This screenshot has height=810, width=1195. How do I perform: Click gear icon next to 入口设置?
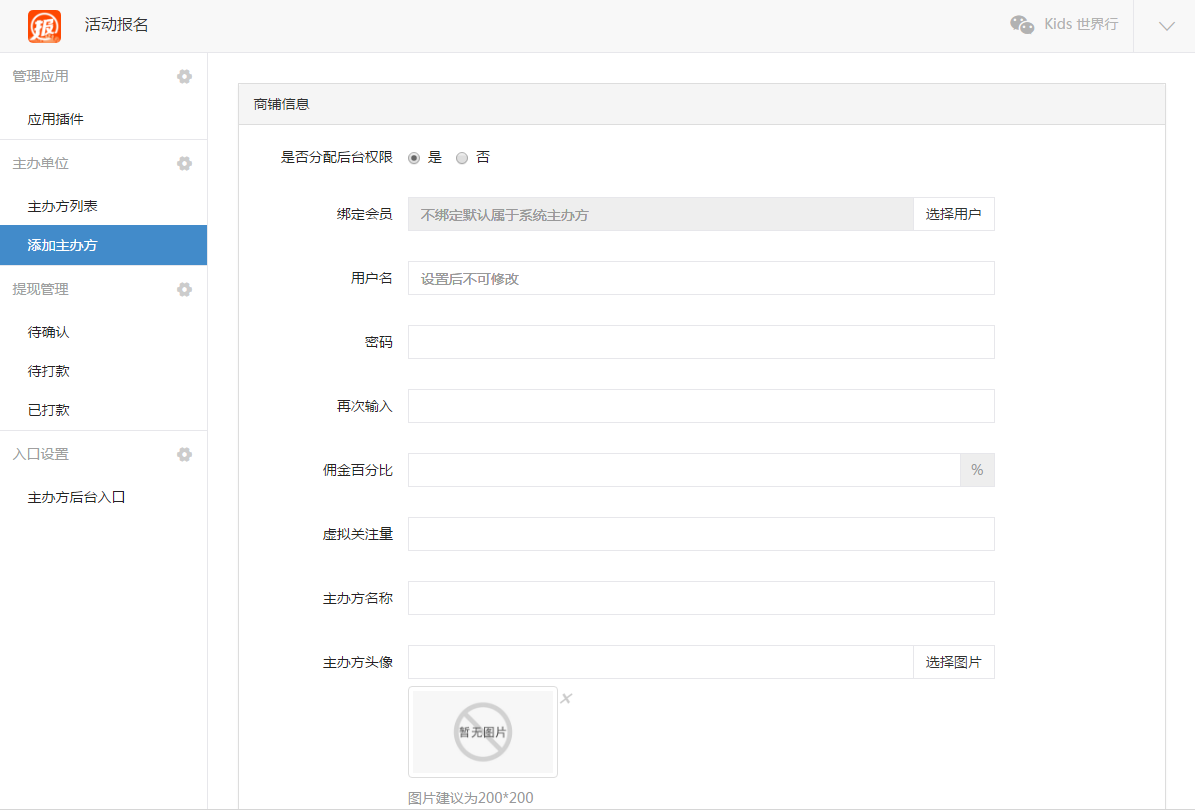point(184,454)
